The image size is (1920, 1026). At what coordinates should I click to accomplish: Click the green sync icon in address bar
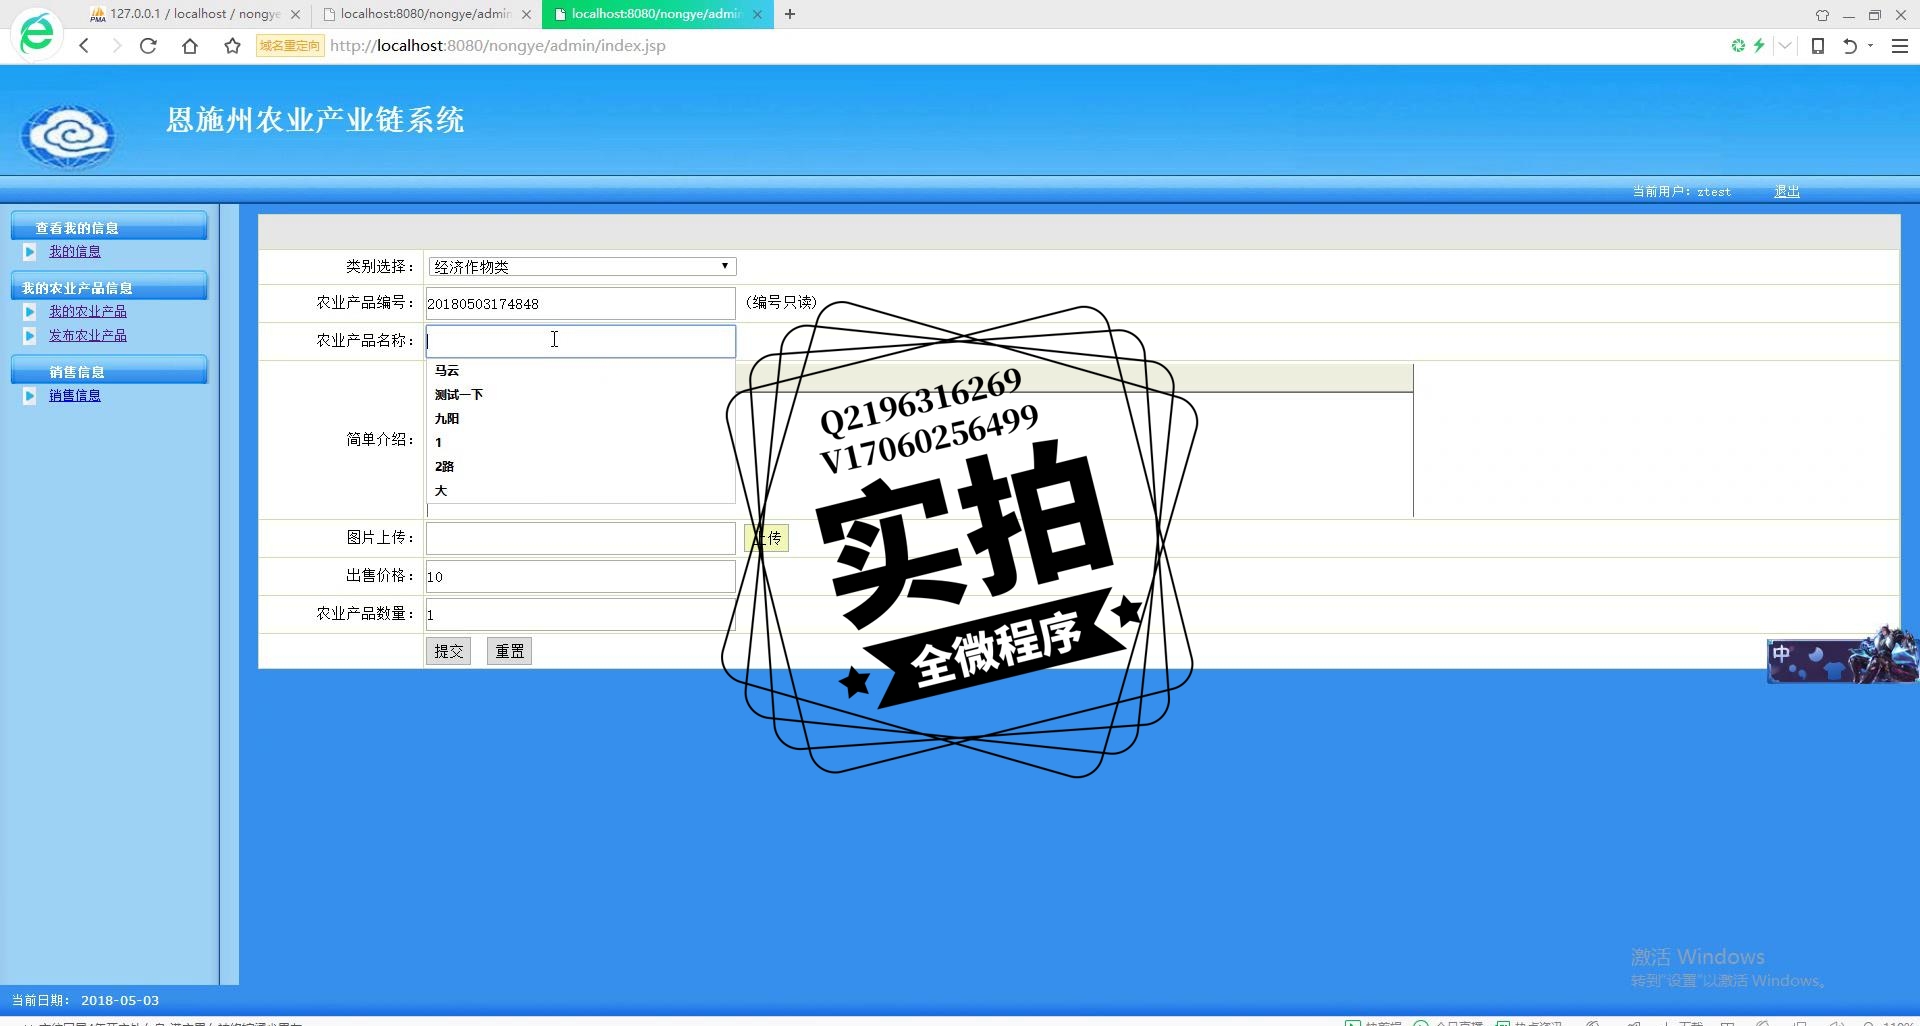point(1738,45)
